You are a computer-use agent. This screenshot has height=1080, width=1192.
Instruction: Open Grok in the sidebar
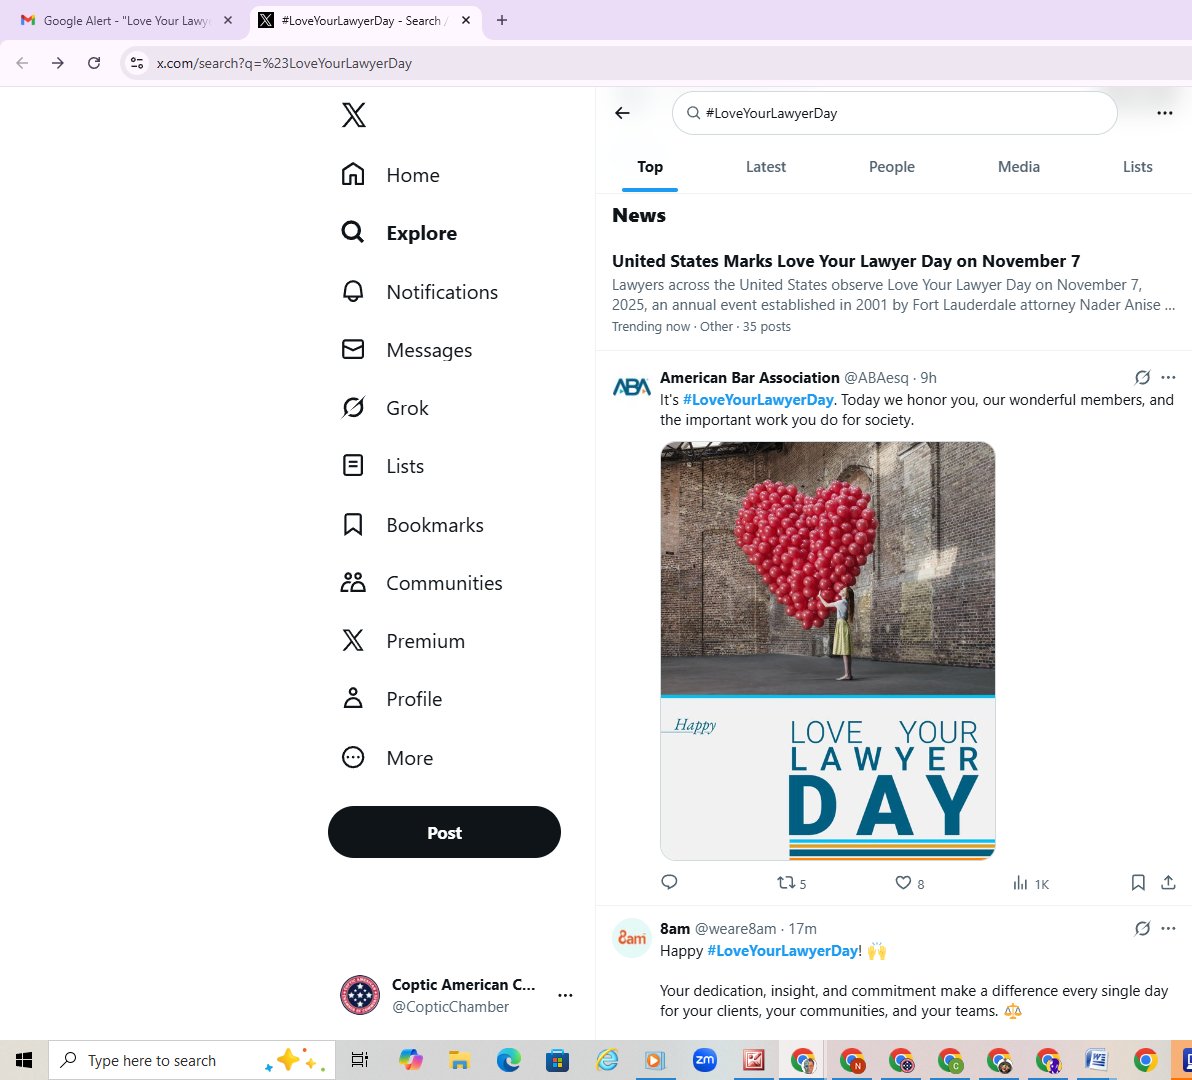coord(385,408)
